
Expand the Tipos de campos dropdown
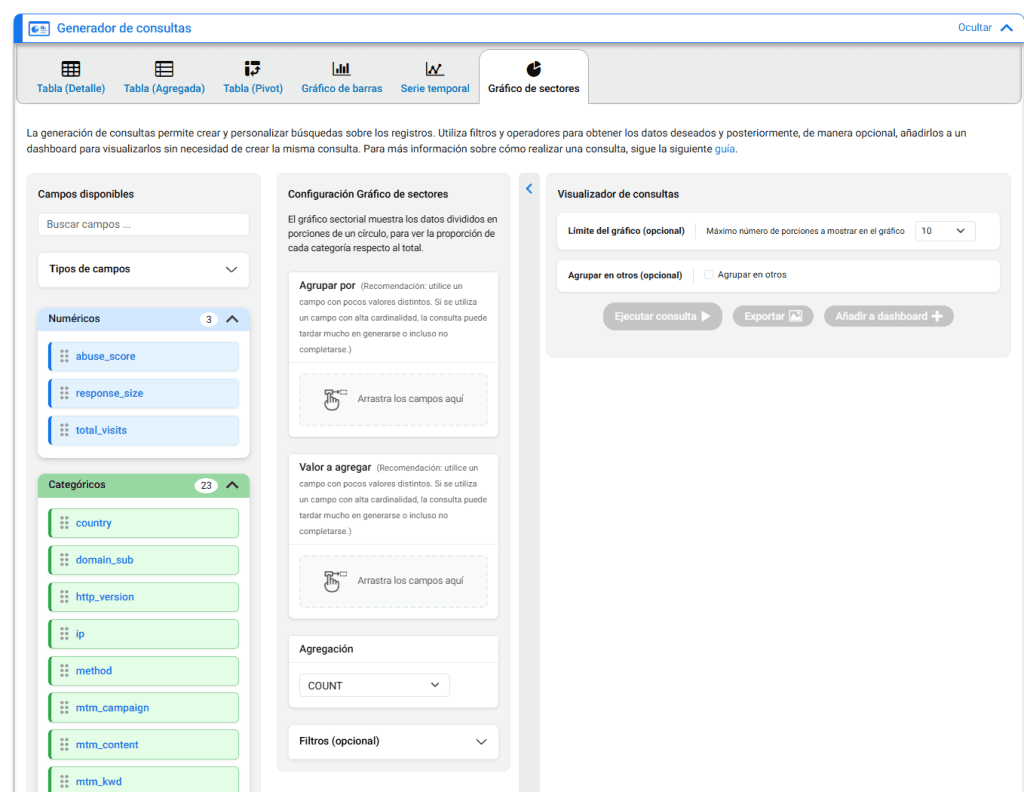(144, 269)
